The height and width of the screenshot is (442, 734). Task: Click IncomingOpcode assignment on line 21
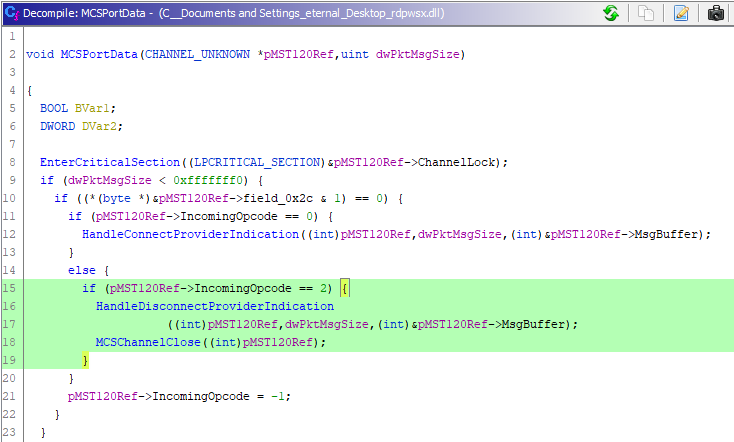[x=201, y=397]
